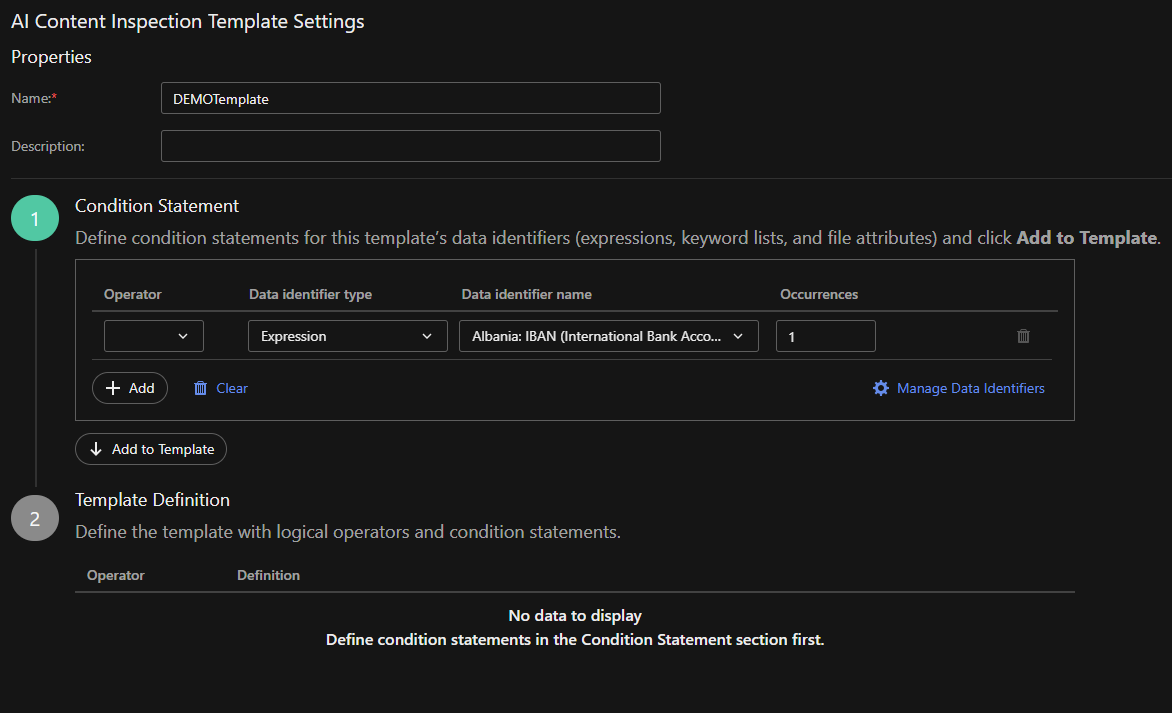1172x713 pixels.
Task: Click the Occurrences field showing 1
Action: click(825, 336)
